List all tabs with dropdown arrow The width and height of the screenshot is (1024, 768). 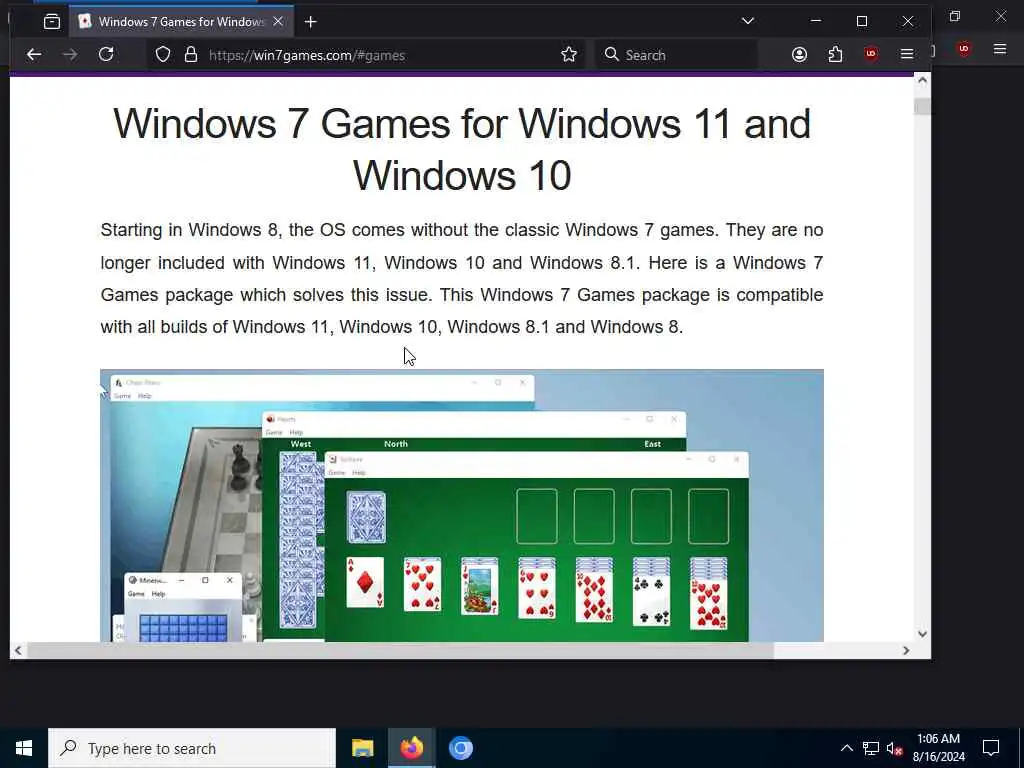click(x=748, y=21)
